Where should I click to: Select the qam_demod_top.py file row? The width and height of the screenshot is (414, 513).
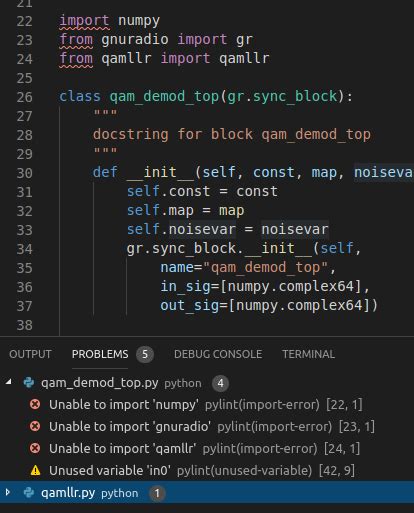tap(207, 382)
